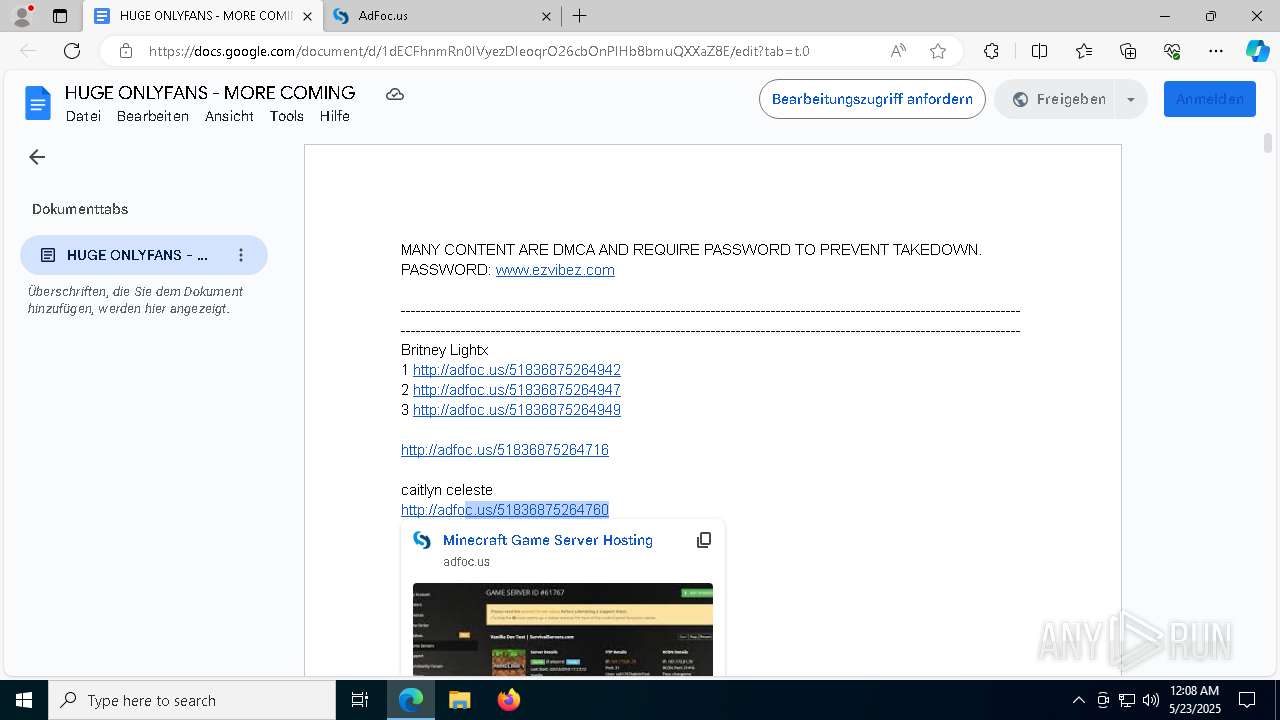
Task: Open the notifications action center
Action: pos(1248,700)
